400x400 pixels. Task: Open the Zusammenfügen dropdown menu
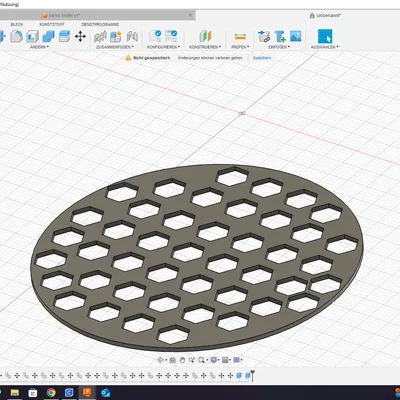[x=115, y=47]
